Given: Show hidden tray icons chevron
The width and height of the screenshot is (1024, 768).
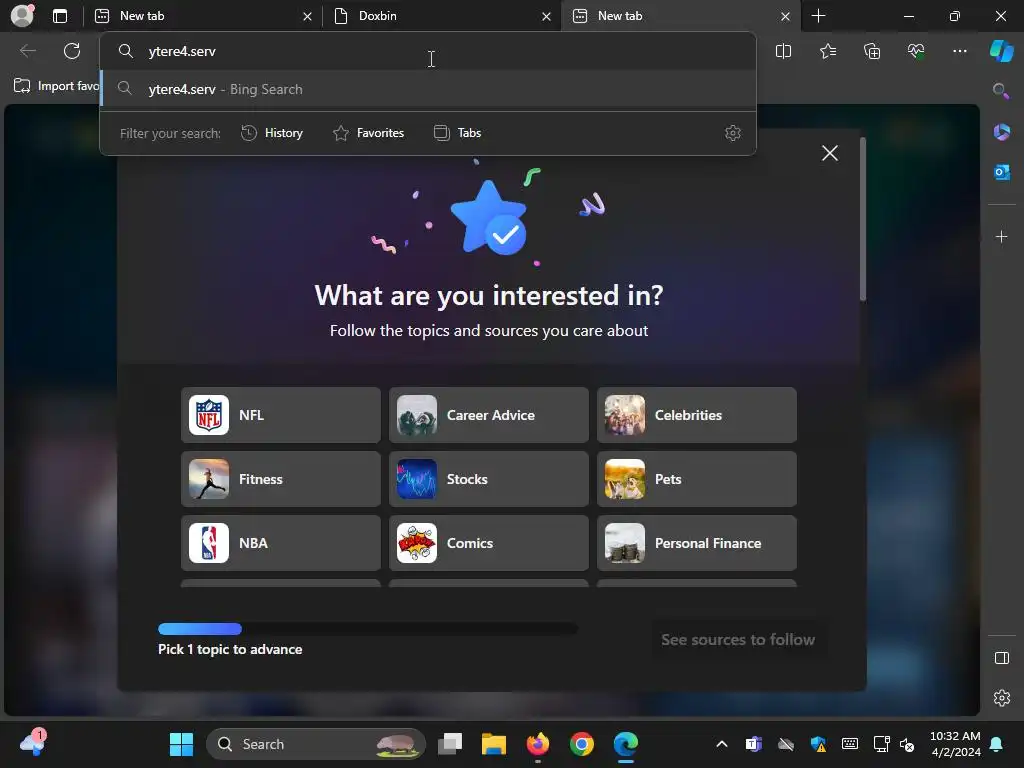Looking at the screenshot, I should pyautogui.click(x=722, y=744).
